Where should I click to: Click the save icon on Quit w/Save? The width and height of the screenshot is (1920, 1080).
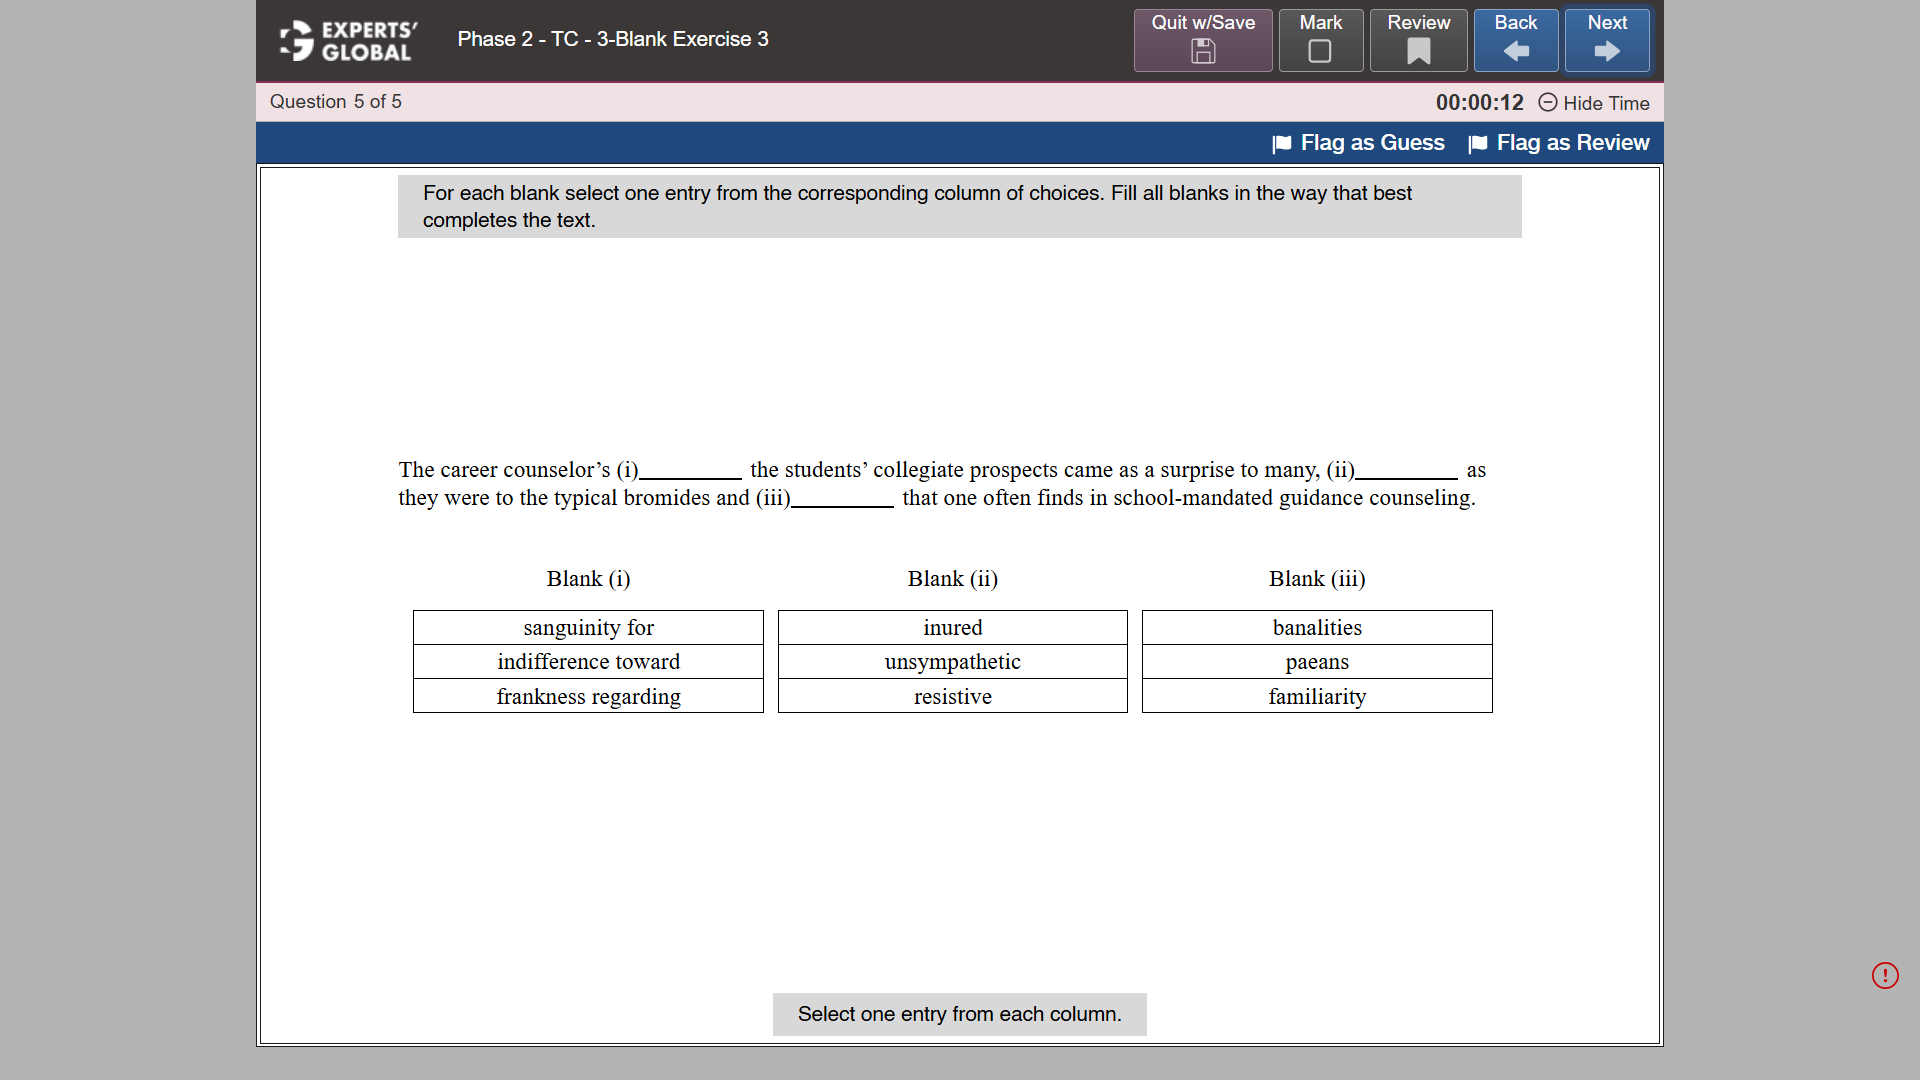click(1202, 52)
